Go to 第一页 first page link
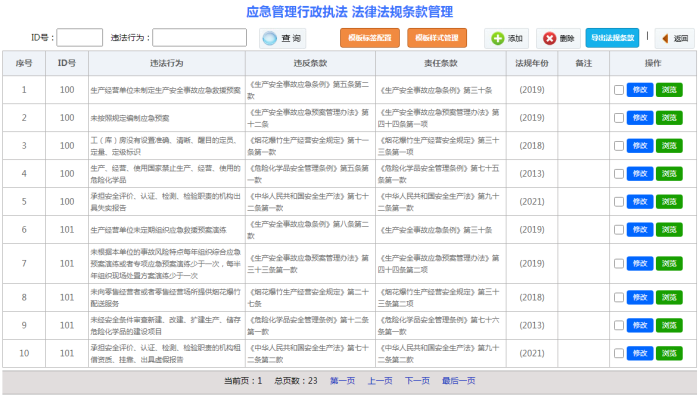700x395 pixels. (342, 381)
